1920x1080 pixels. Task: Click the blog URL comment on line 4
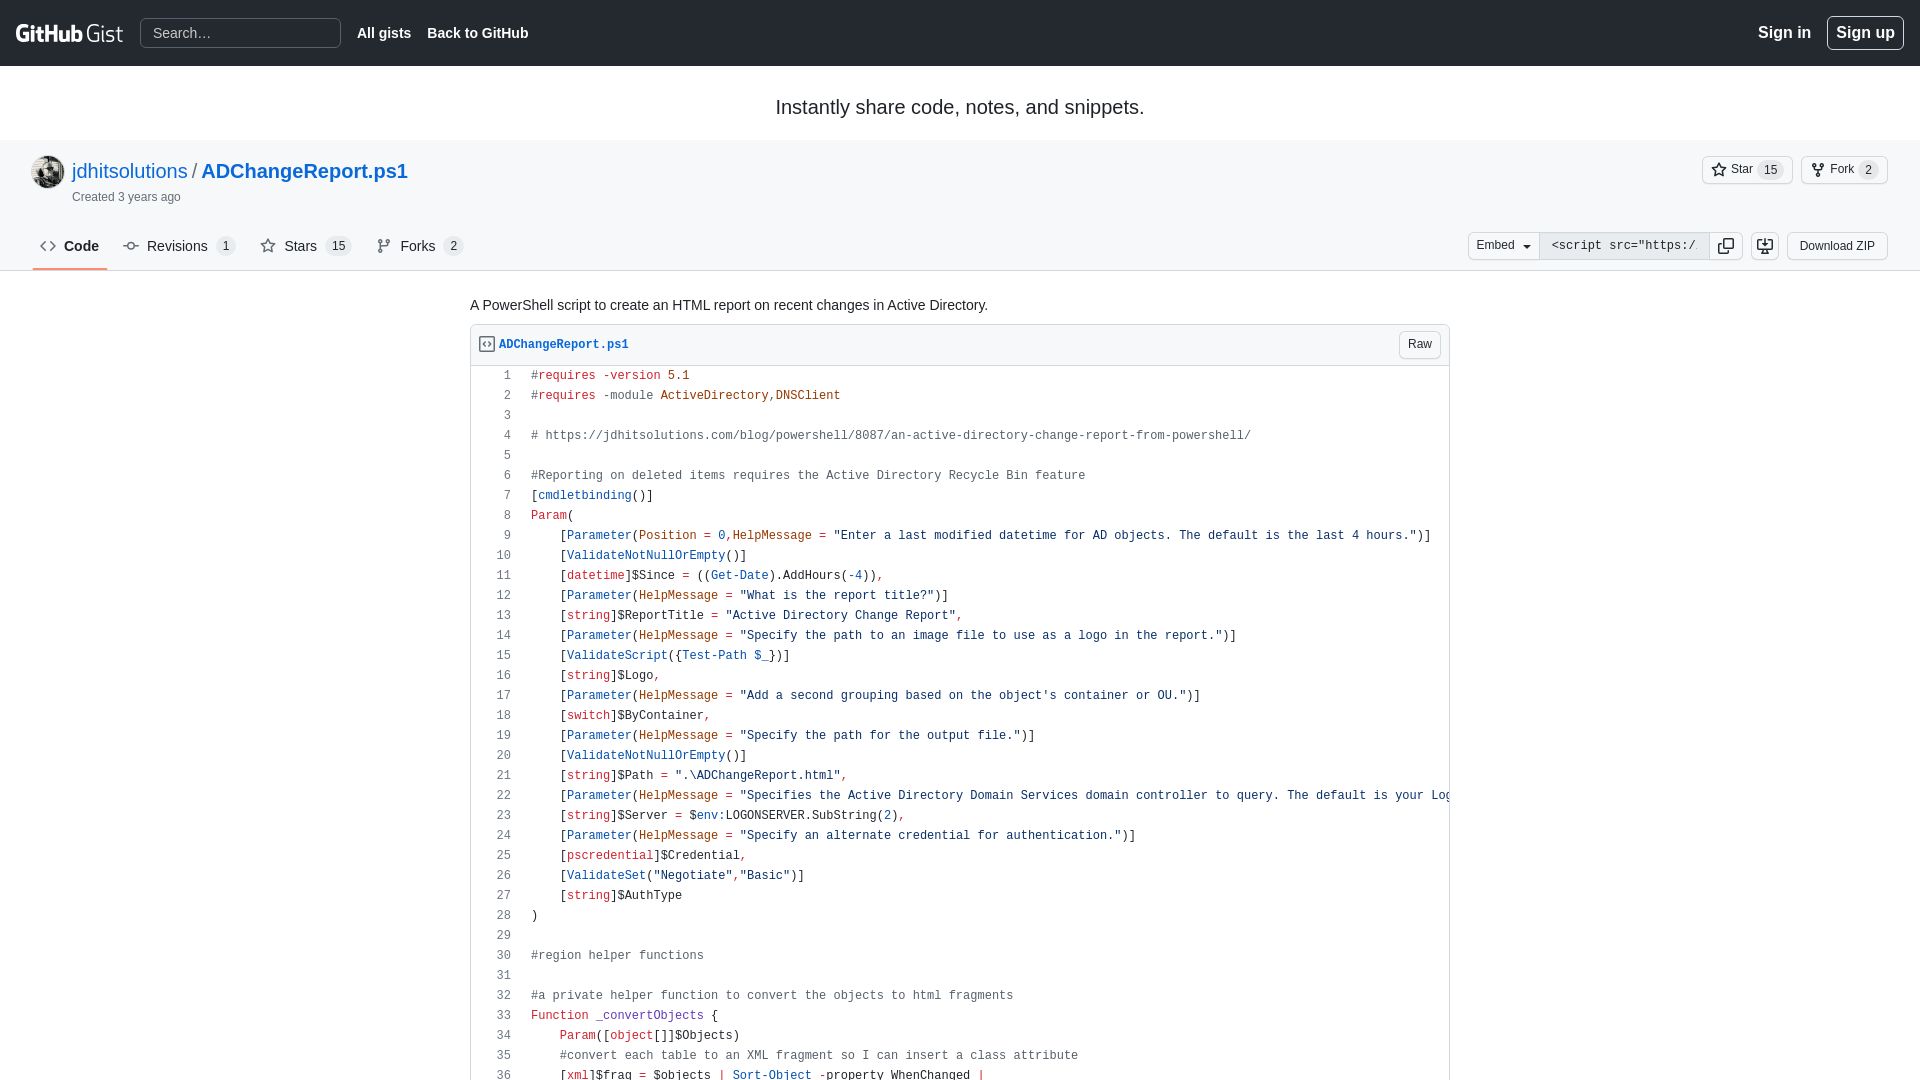click(891, 436)
